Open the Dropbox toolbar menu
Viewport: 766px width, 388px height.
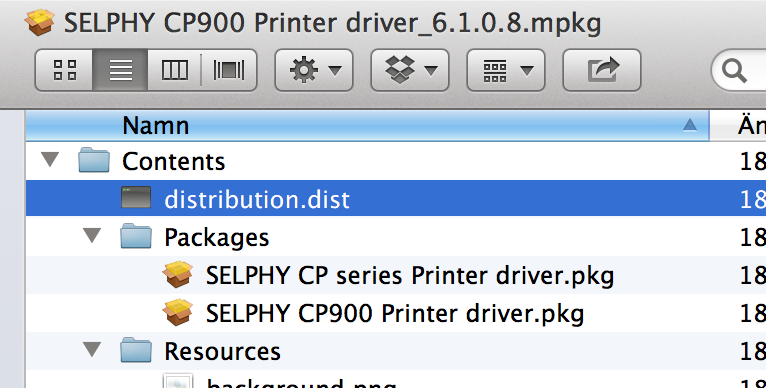pos(409,70)
